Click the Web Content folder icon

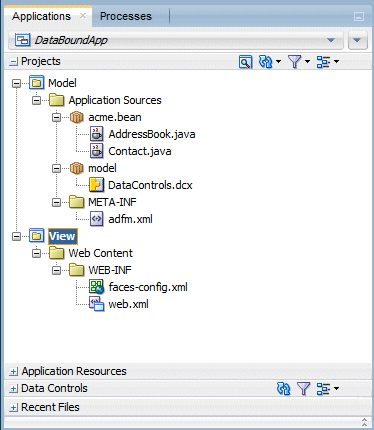click(56, 253)
